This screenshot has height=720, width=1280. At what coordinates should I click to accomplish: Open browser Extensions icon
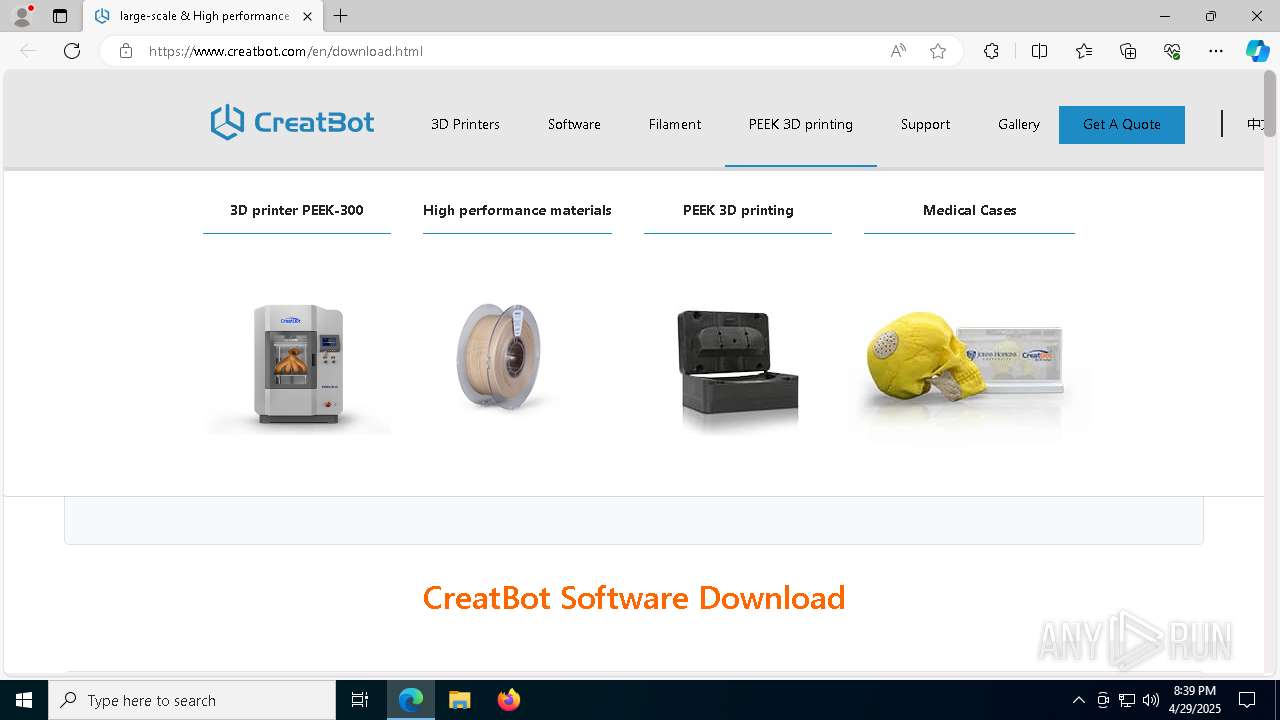tap(991, 51)
